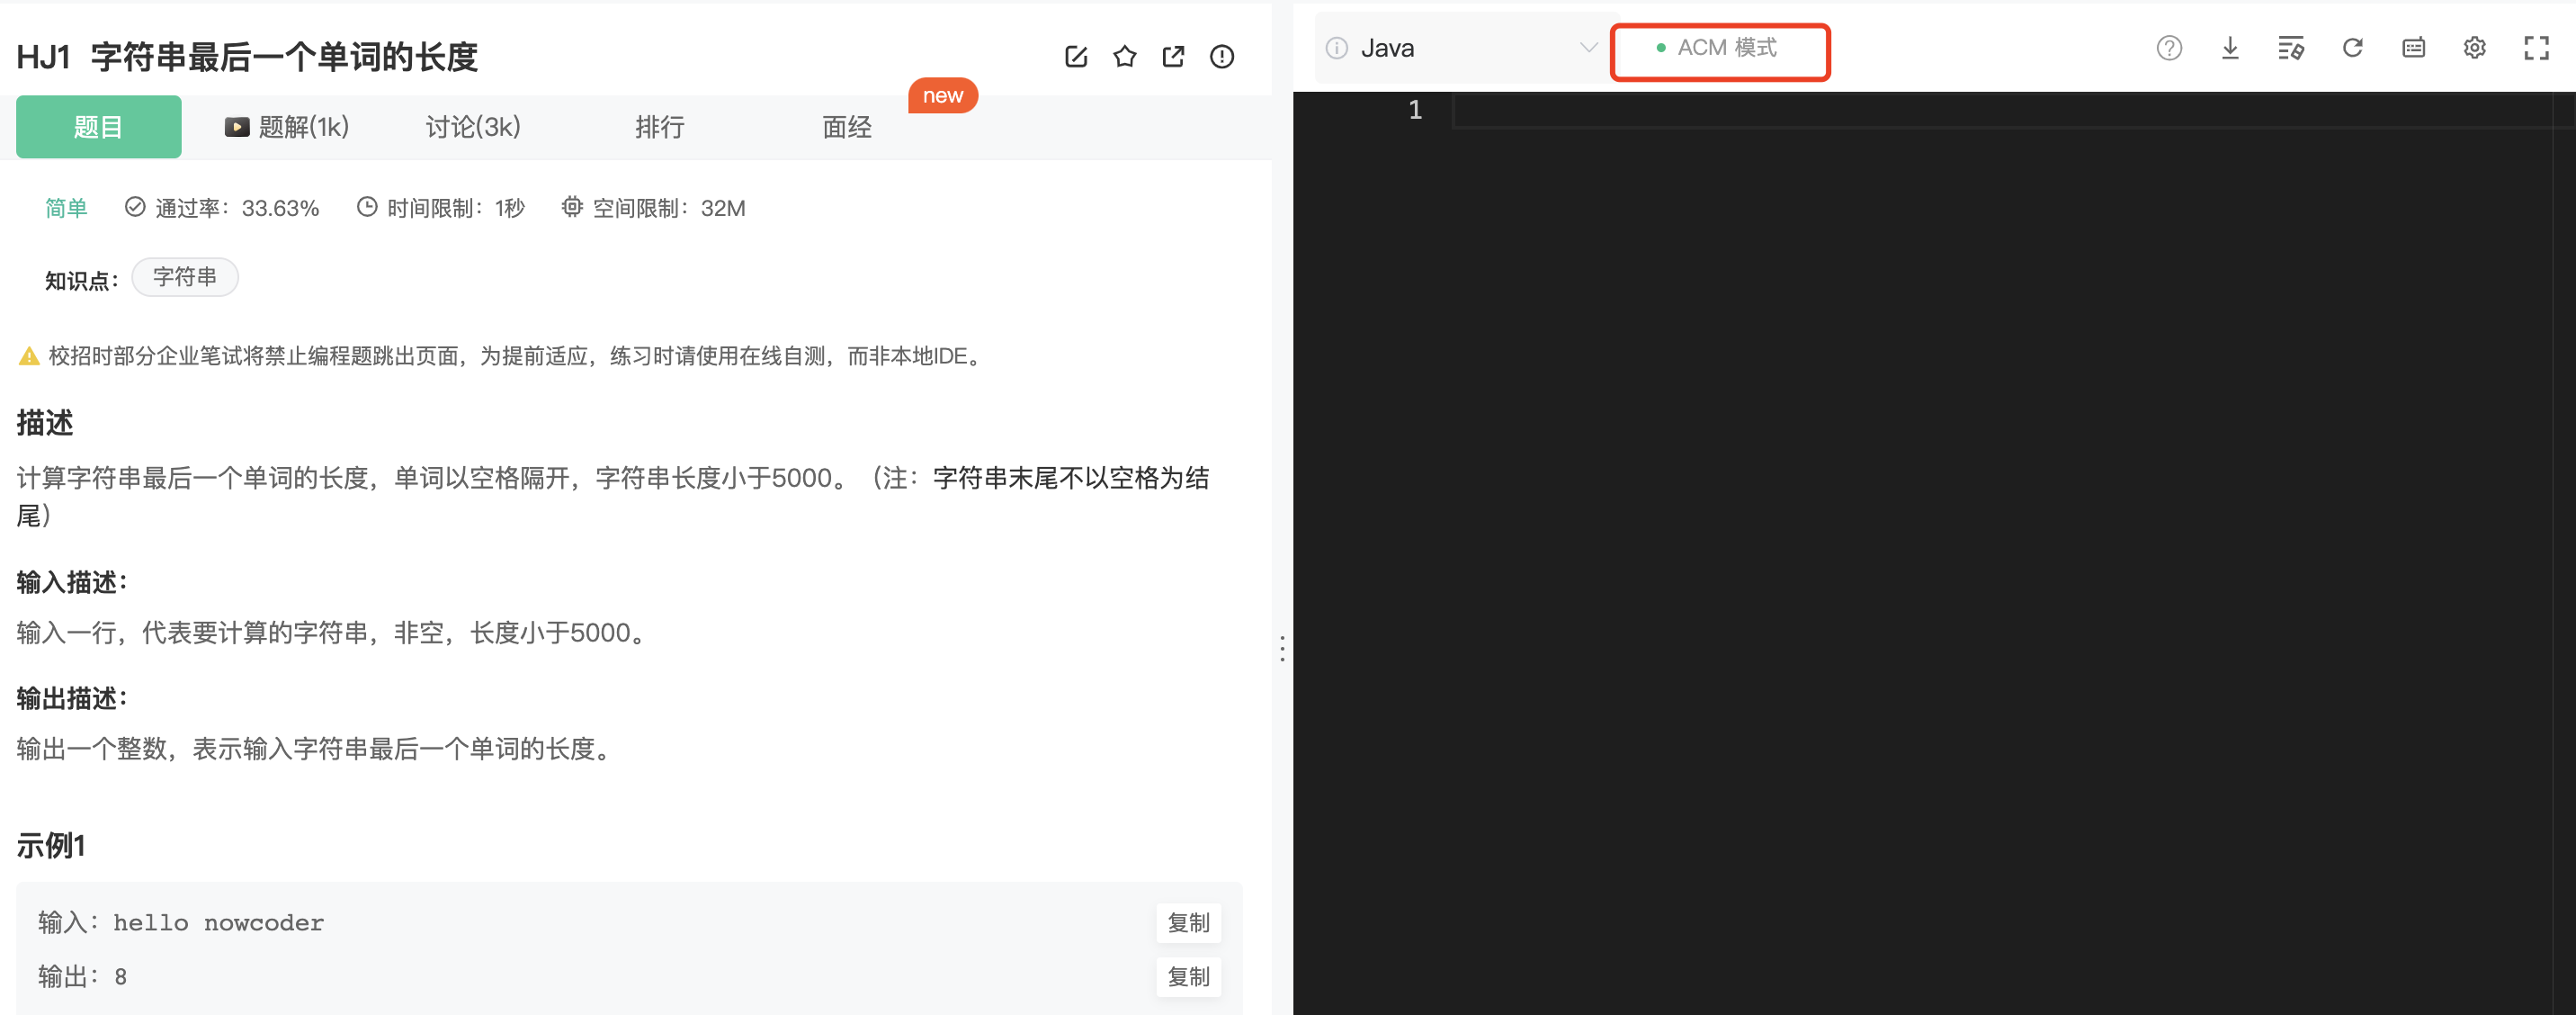Open the keyboard shortcuts icon
The image size is (2576, 1015).
(2413, 48)
